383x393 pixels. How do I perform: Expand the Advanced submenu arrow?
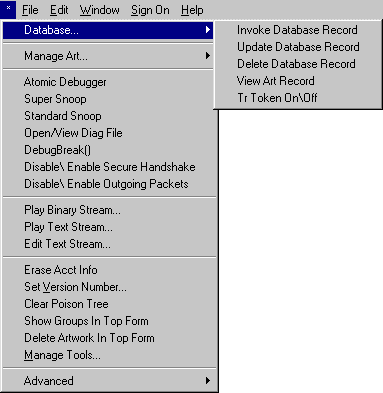pyautogui.click(x=208, y=380)
